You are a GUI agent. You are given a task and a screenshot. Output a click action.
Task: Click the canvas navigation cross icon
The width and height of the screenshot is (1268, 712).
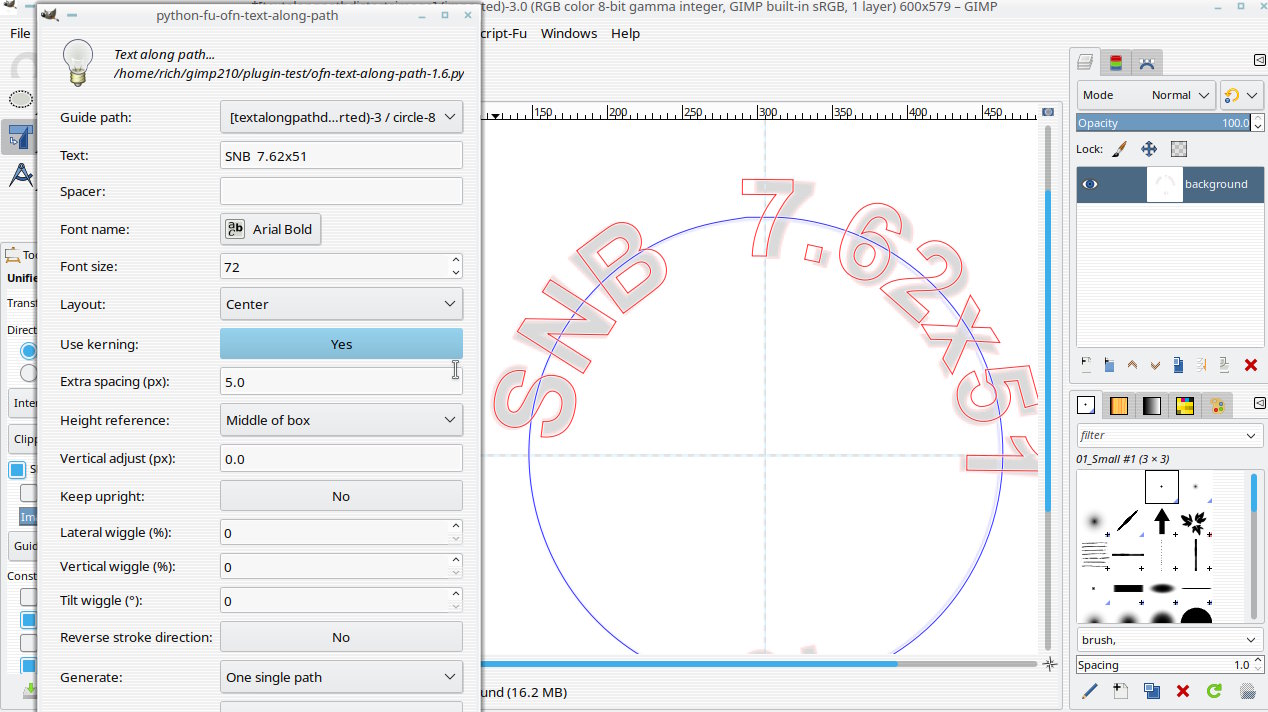point(1049,663)
